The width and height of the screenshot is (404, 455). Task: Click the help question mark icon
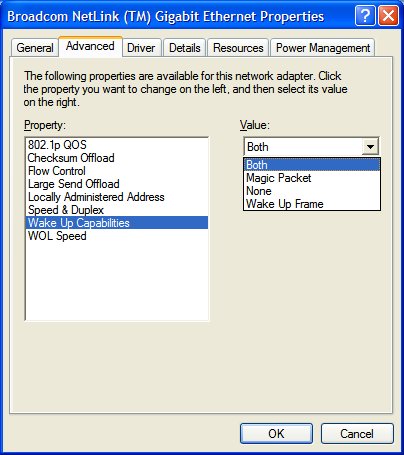(x=365, y=15)
